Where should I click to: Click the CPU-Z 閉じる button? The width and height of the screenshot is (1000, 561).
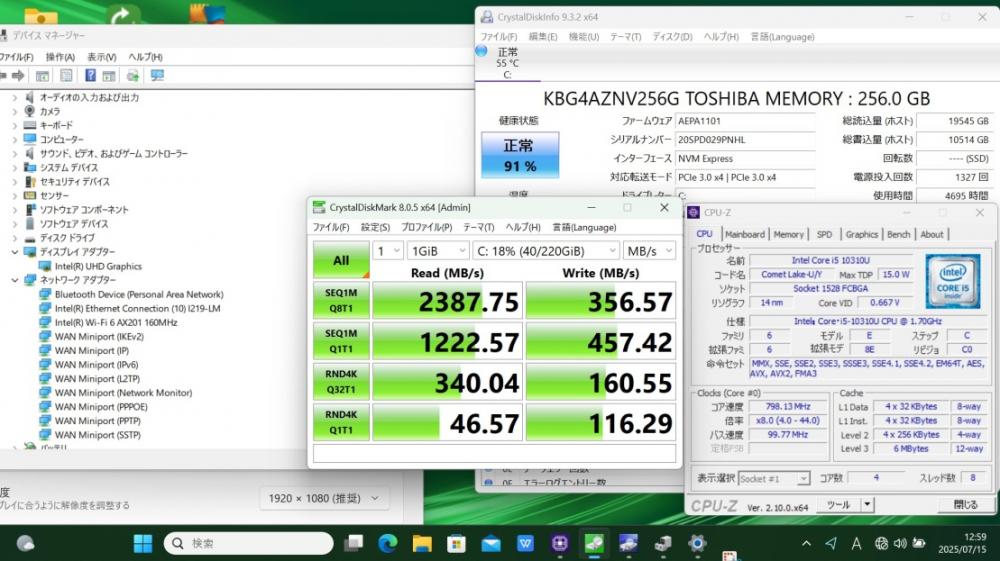coord(966,505)
